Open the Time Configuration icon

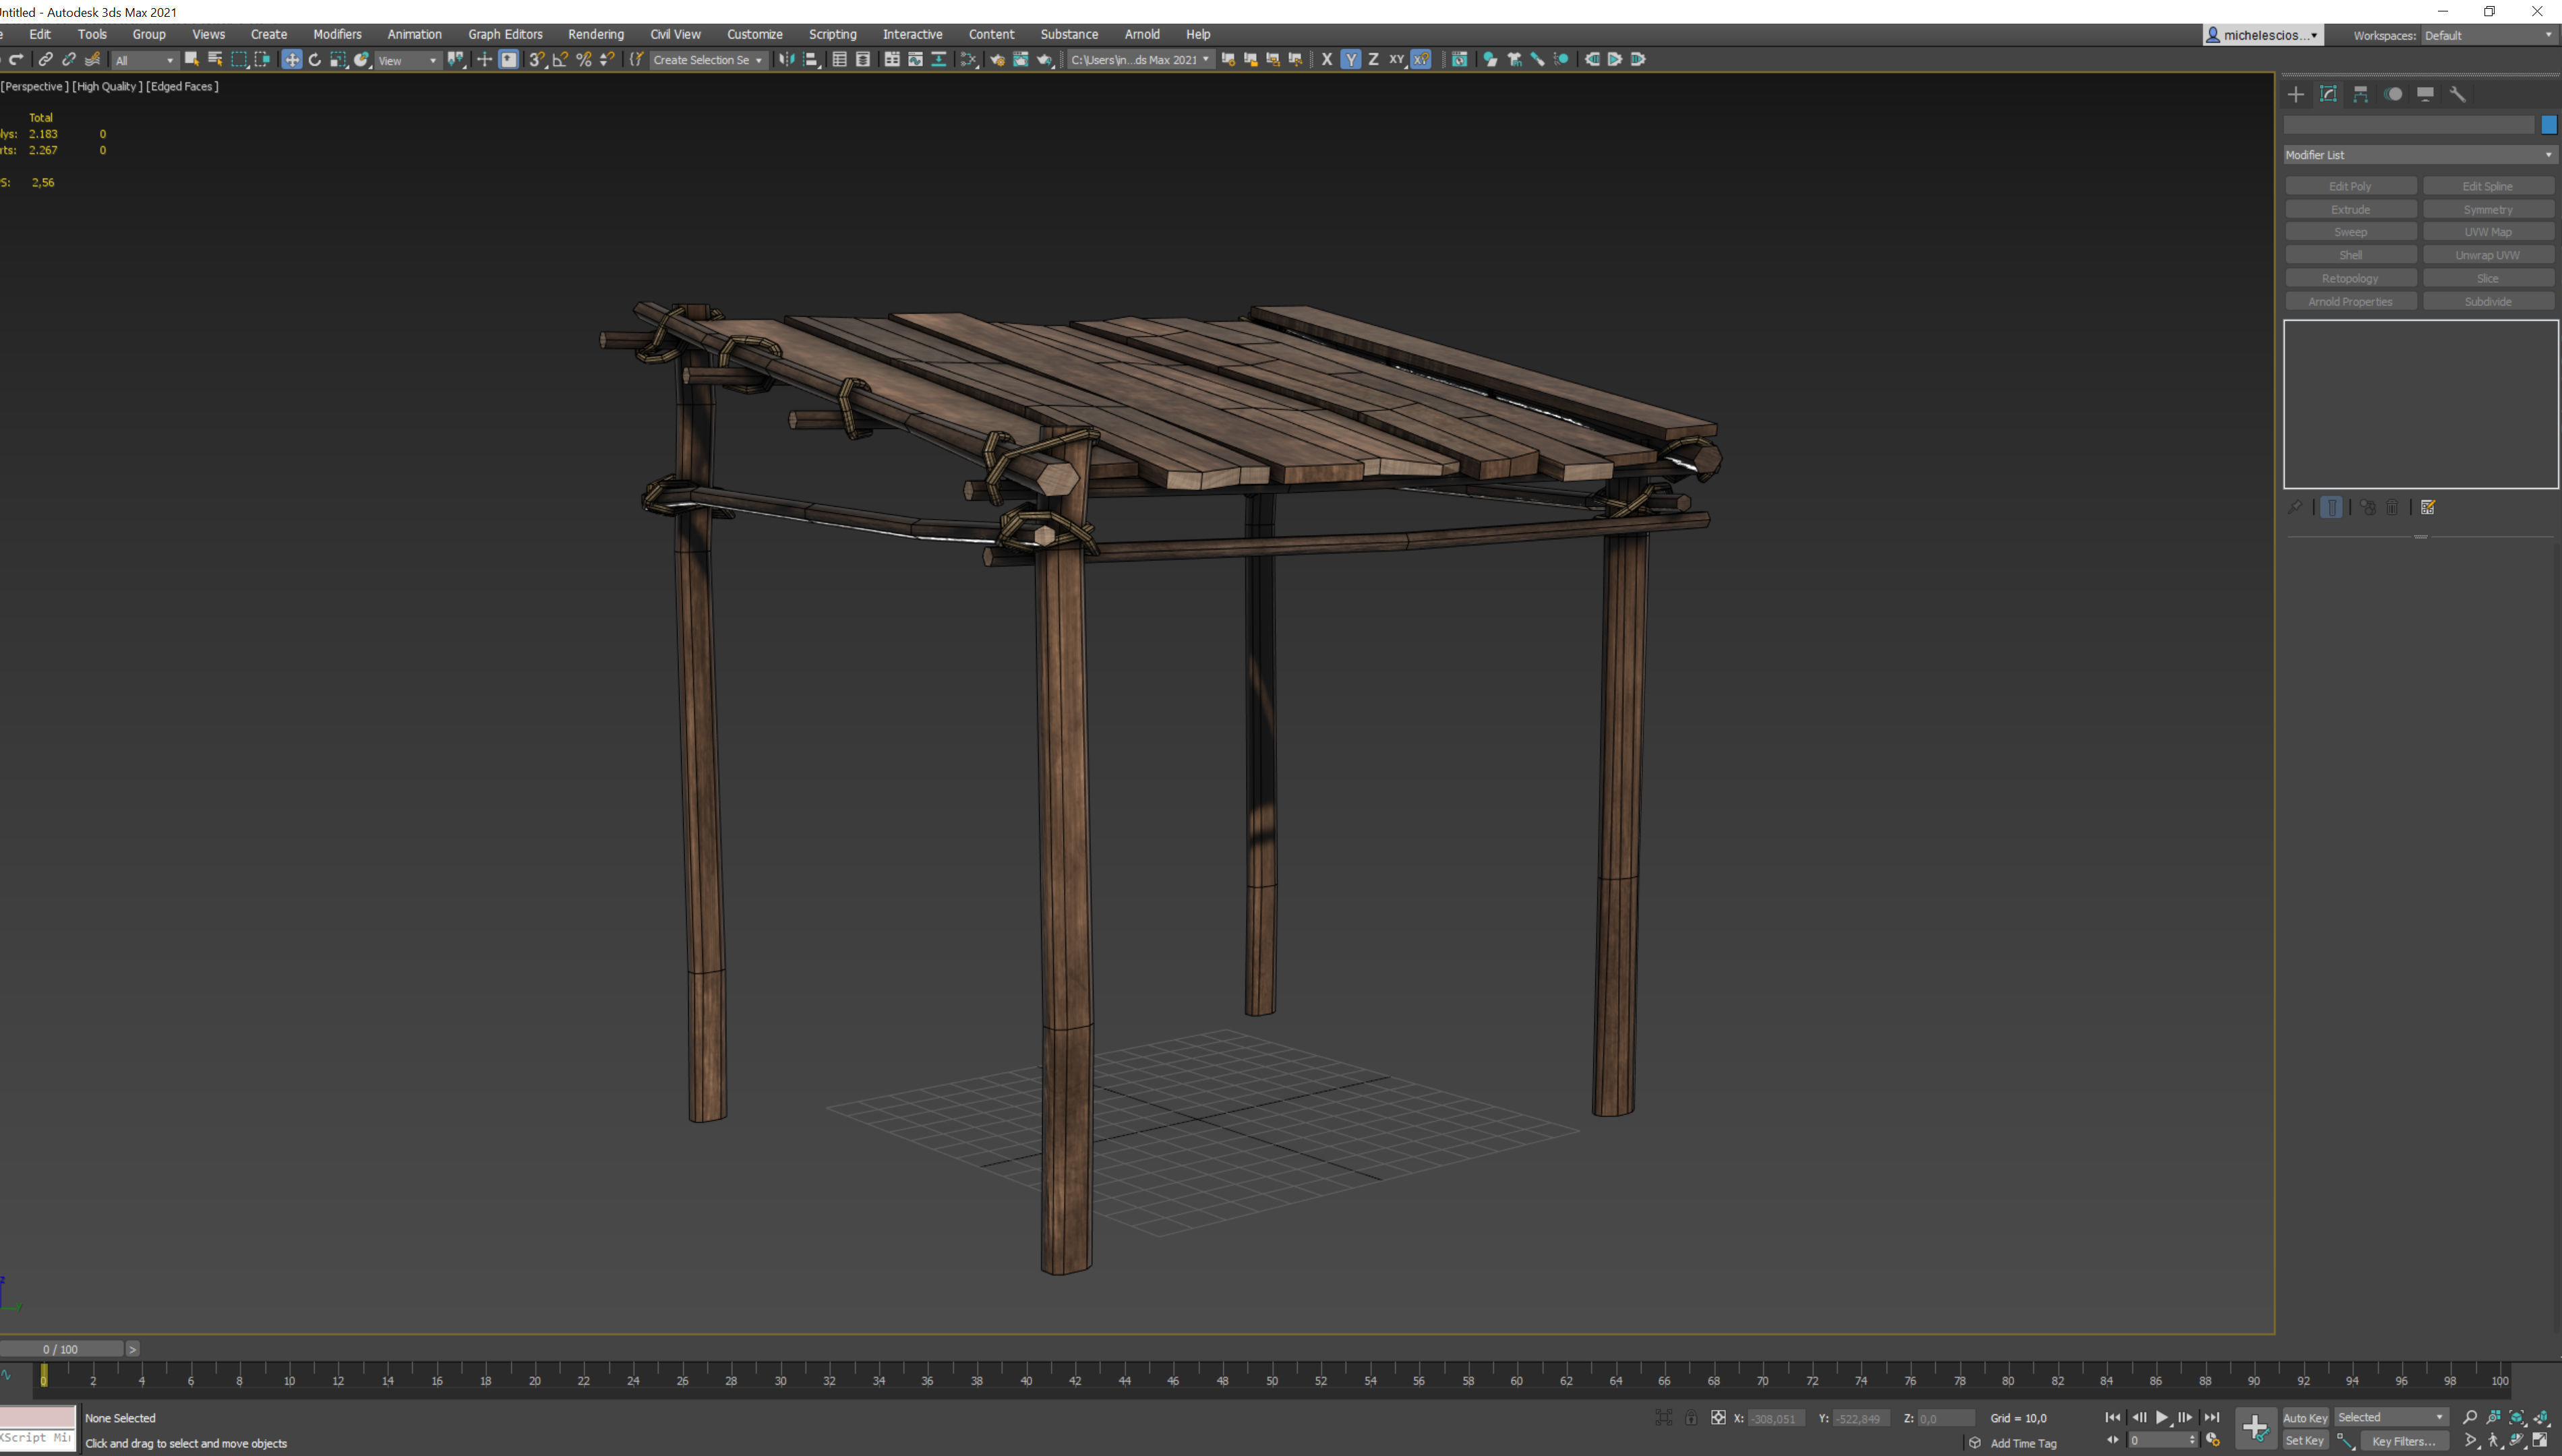[x=2213, y=1441]
